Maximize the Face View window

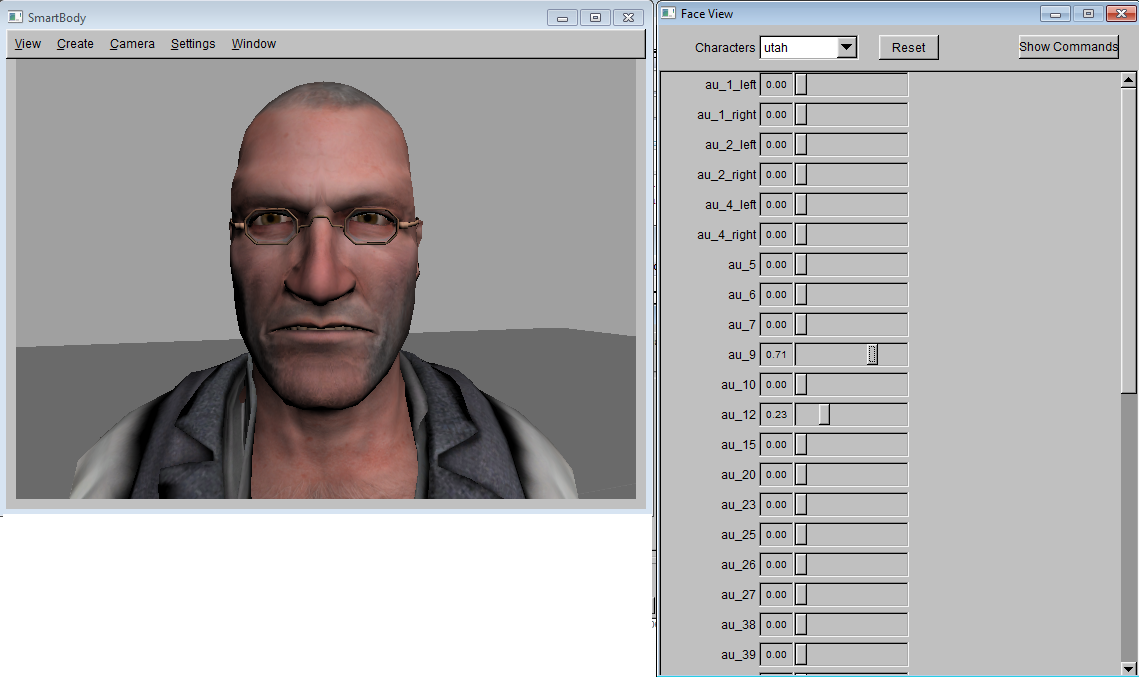click(x=1088, y=14)
